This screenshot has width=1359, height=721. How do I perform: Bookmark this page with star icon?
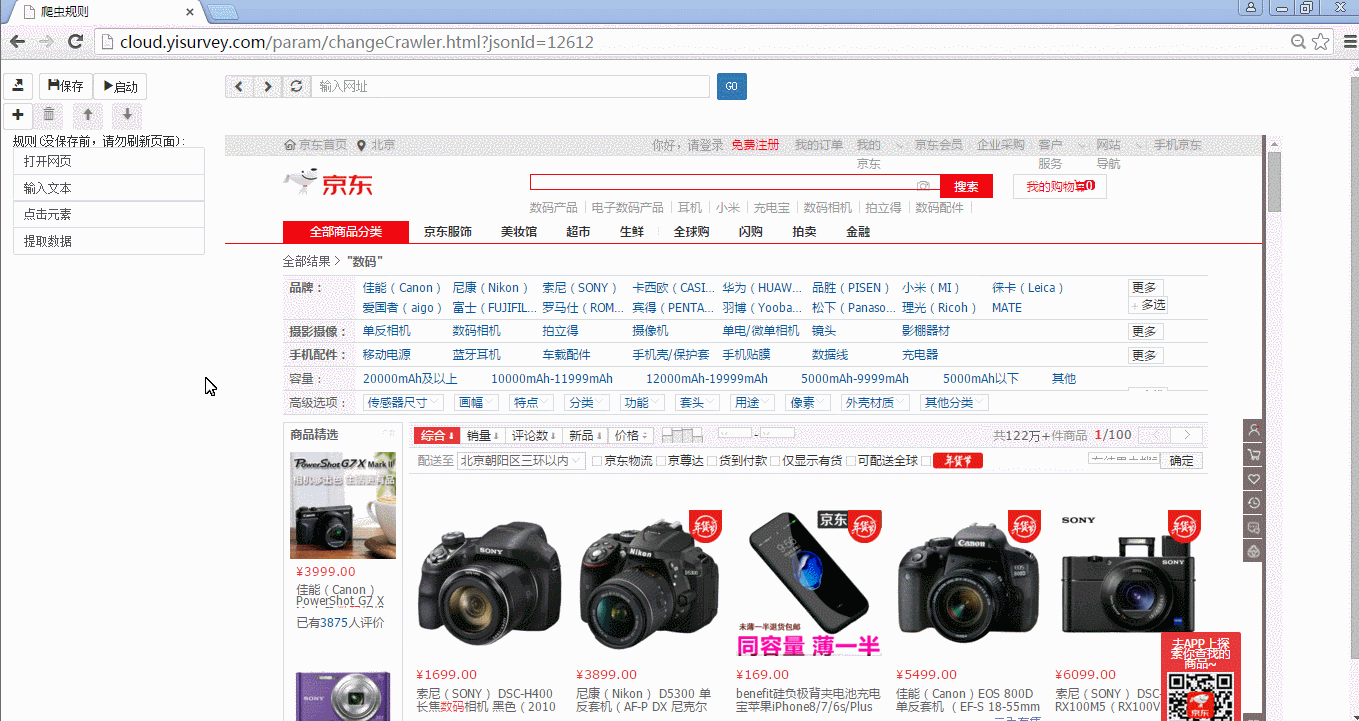[1320, 42]
